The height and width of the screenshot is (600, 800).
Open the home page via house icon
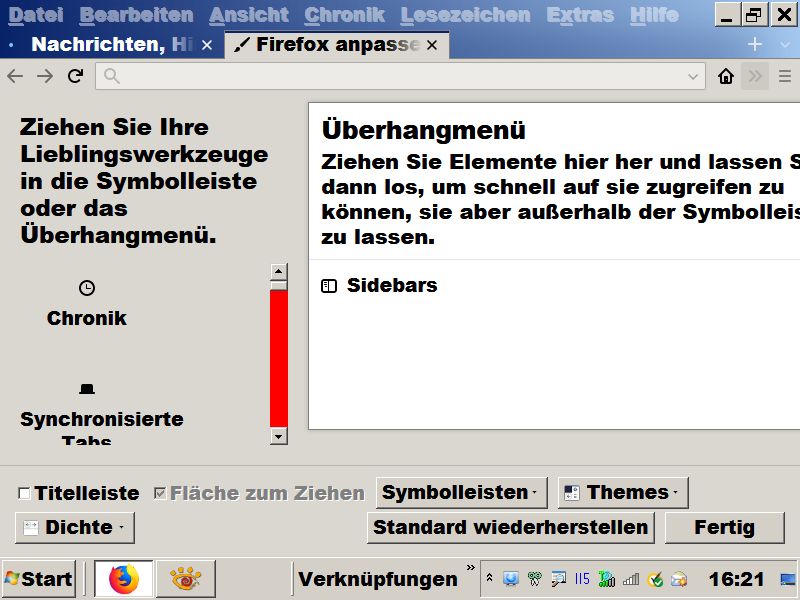(x=726, y=77)
